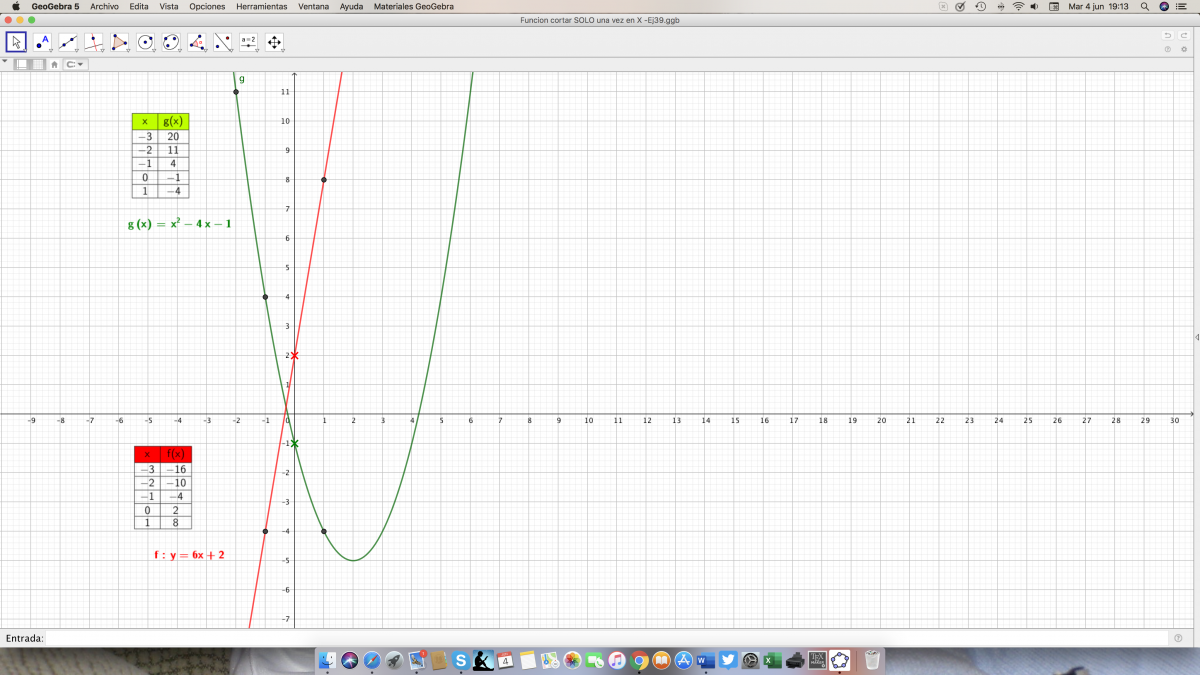Select the Circle with center tool

click(x=146, y=42)
